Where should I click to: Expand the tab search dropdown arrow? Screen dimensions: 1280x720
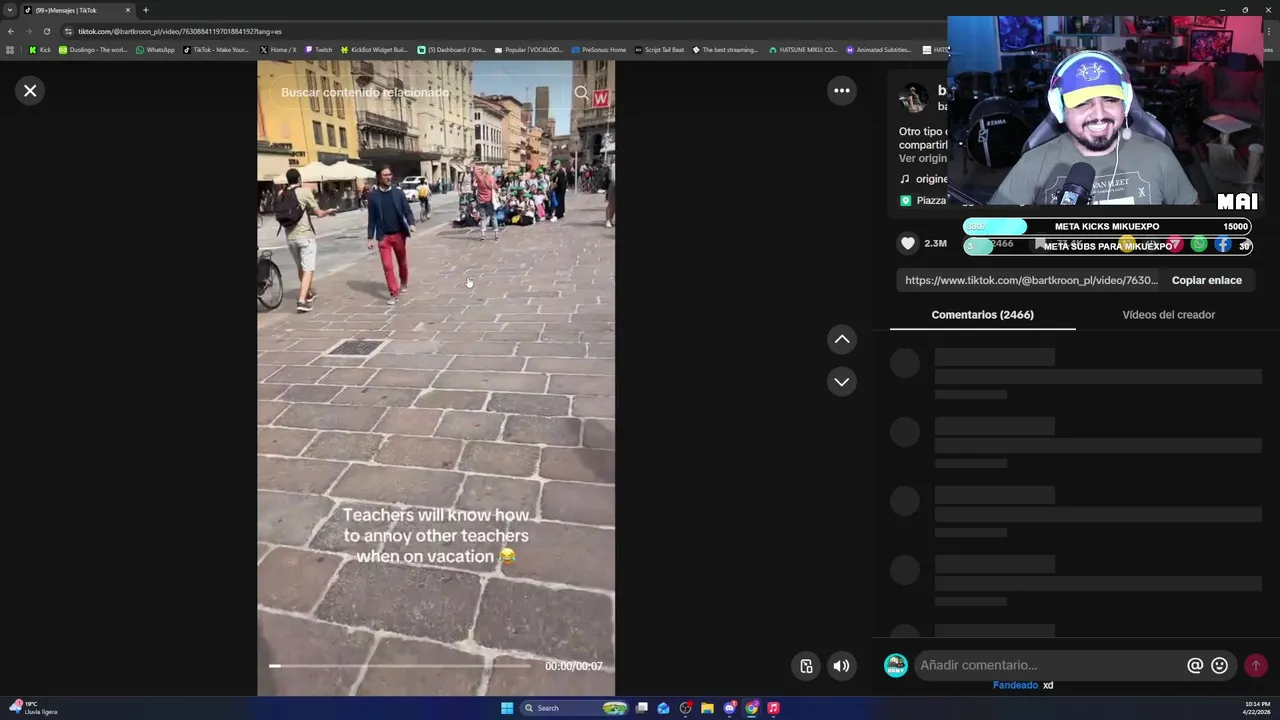(10, 10)
